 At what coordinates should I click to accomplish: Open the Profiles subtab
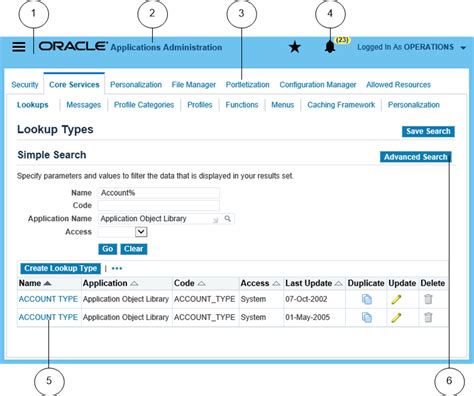[200, 105]
